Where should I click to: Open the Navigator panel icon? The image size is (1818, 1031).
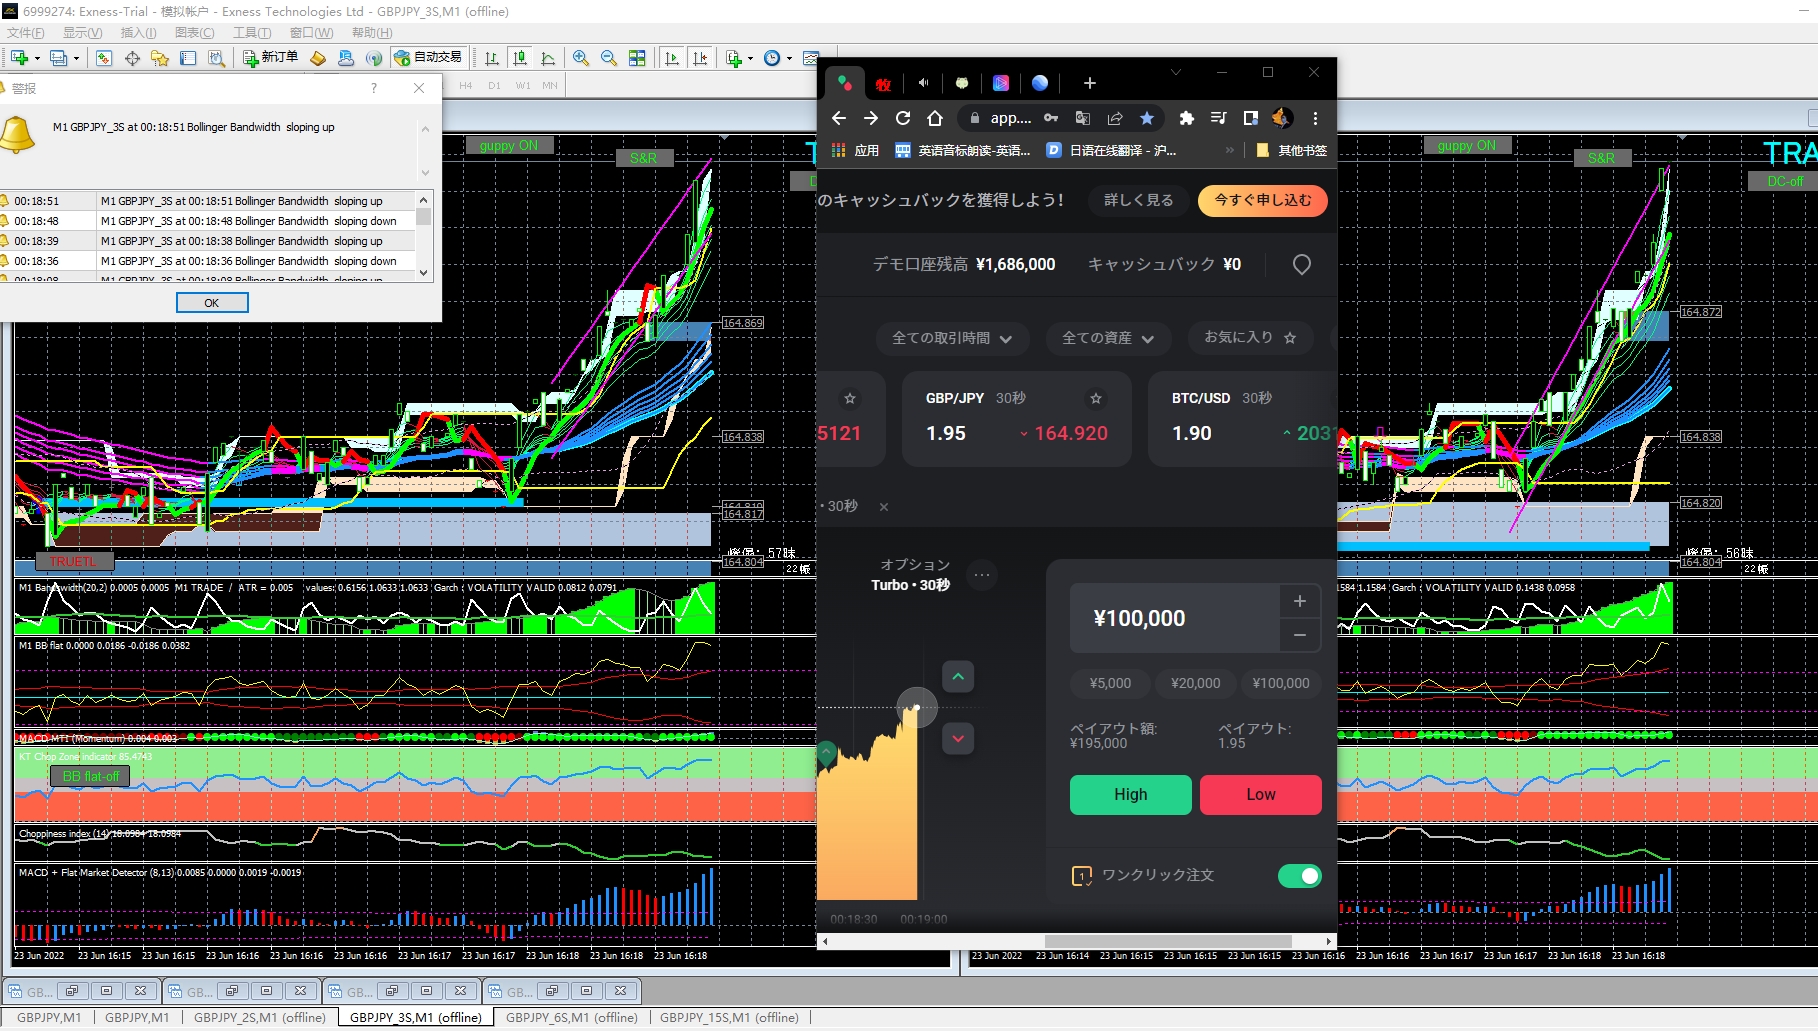(x=188, y=58)
